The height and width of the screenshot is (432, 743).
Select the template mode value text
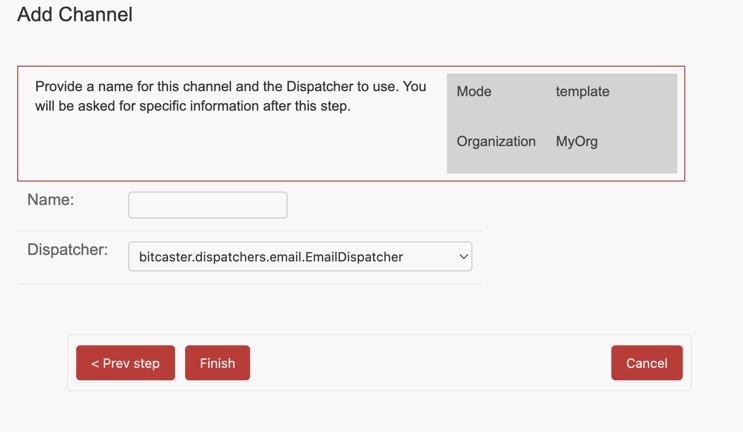(x=582, y=91)
